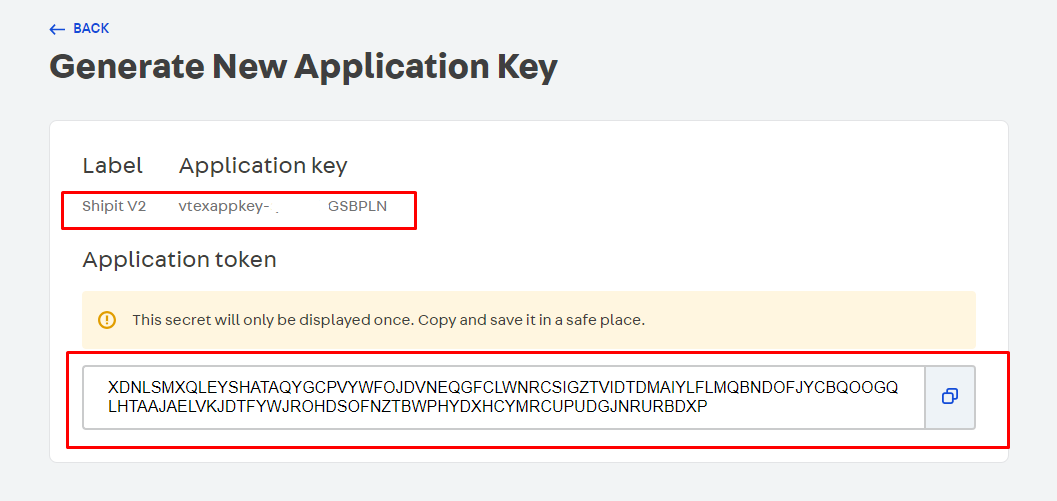Click the token line starting with LHTAAJAE
This screenshot has height=501, width=1057.
[407, 407]
